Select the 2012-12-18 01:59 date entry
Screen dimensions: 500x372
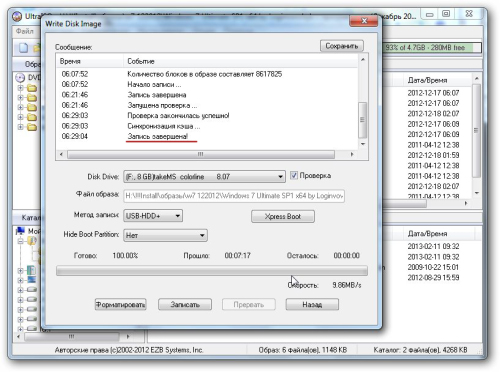coord(433,155)
